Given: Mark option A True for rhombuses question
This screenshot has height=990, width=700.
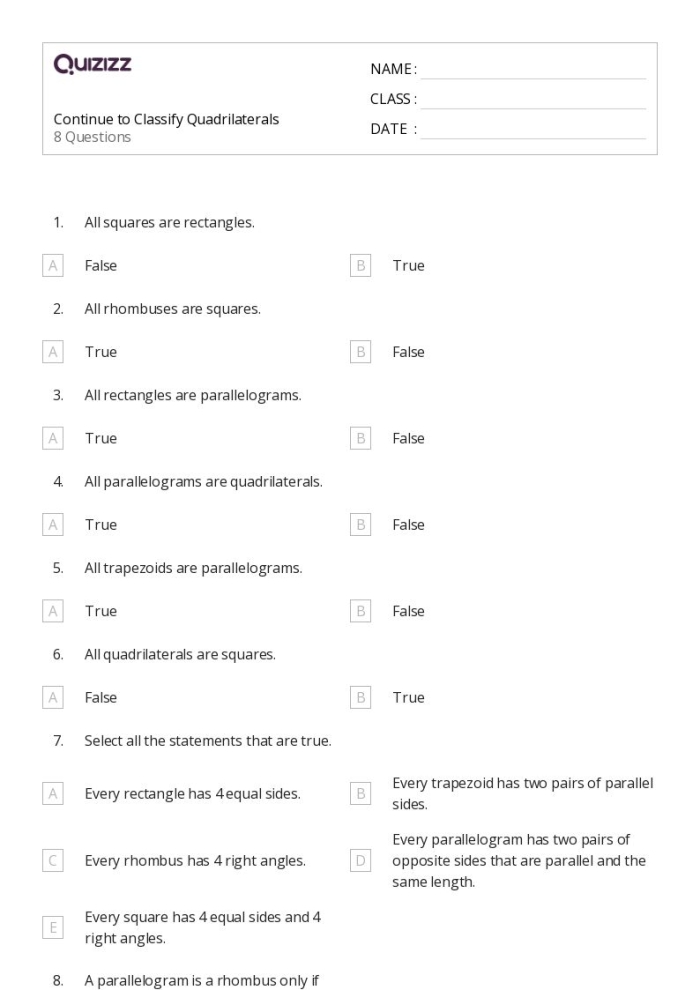Looking at the screenshot, I should [x=53, y=352].
